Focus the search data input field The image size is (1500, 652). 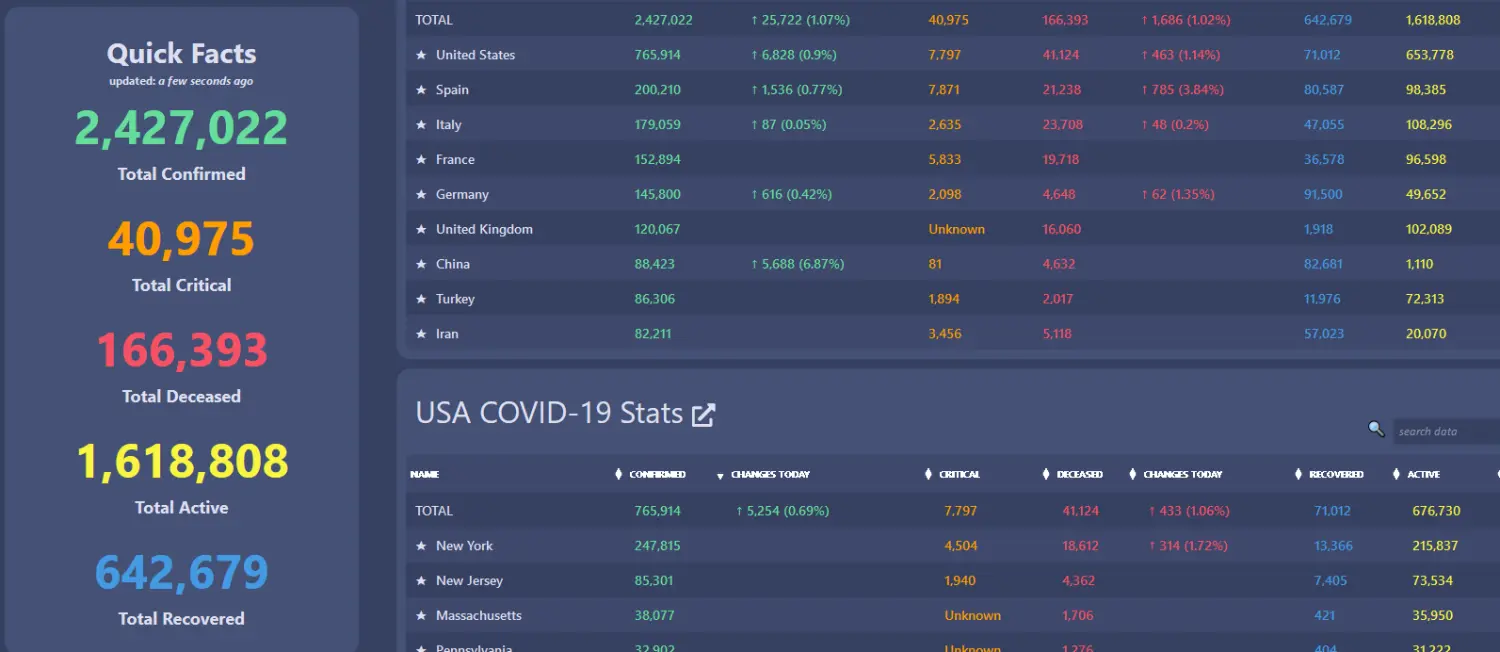tap(1445, 432)
